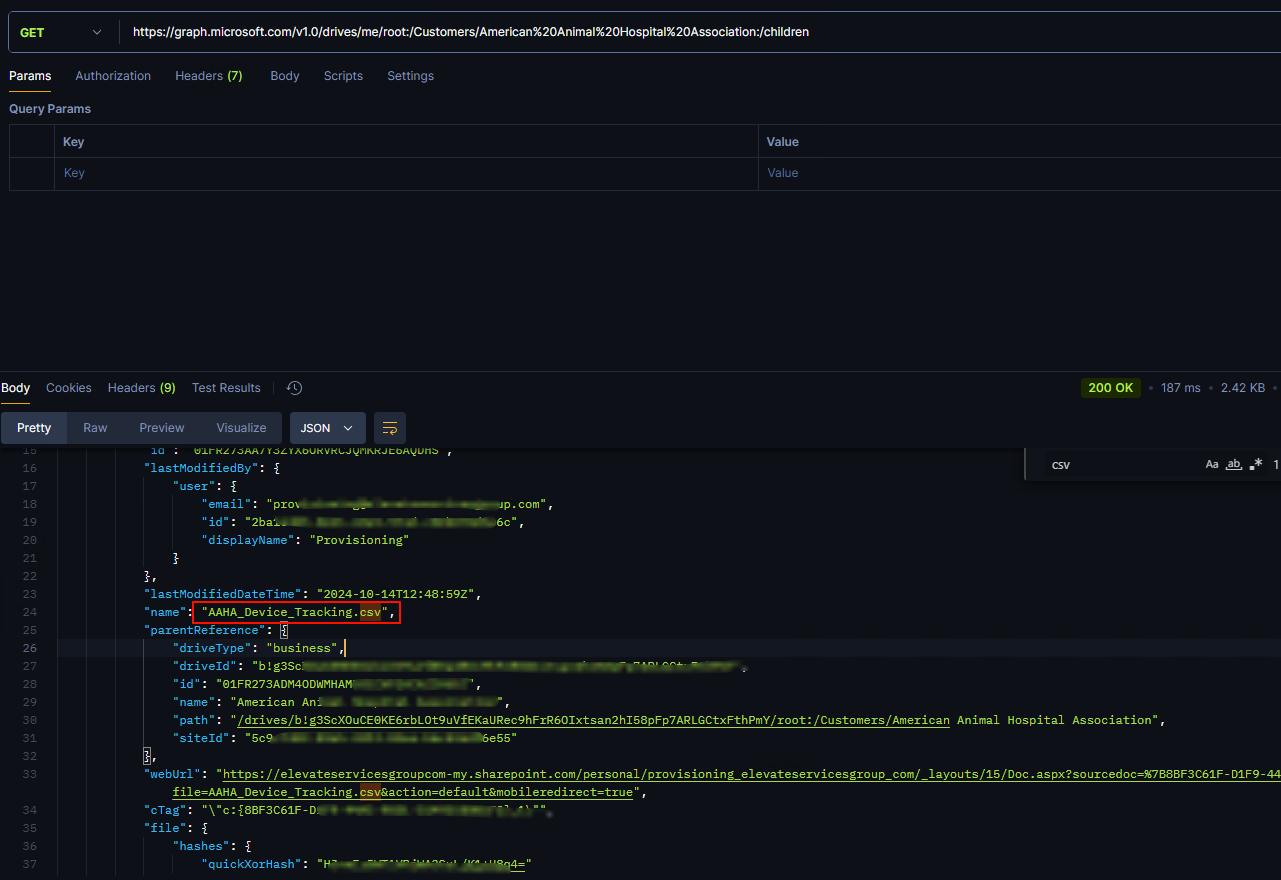Open the Settings tab
The width and height of the screenshot is (1281, 880).
411,76
